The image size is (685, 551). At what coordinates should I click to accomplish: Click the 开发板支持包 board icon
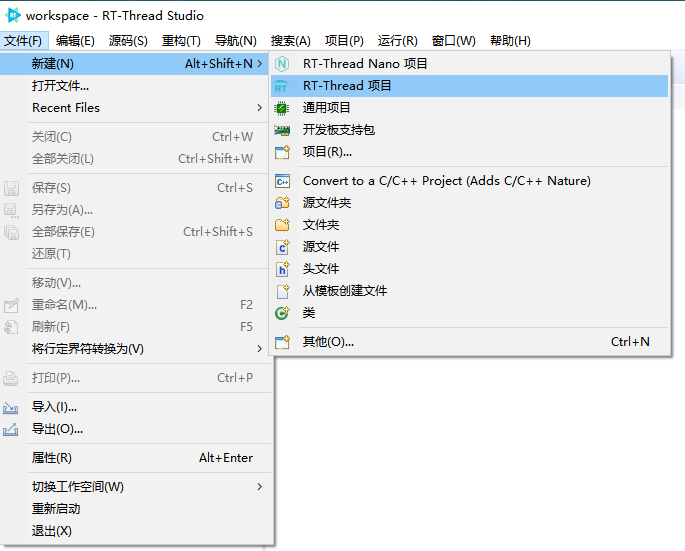click(x=282, y=130)
